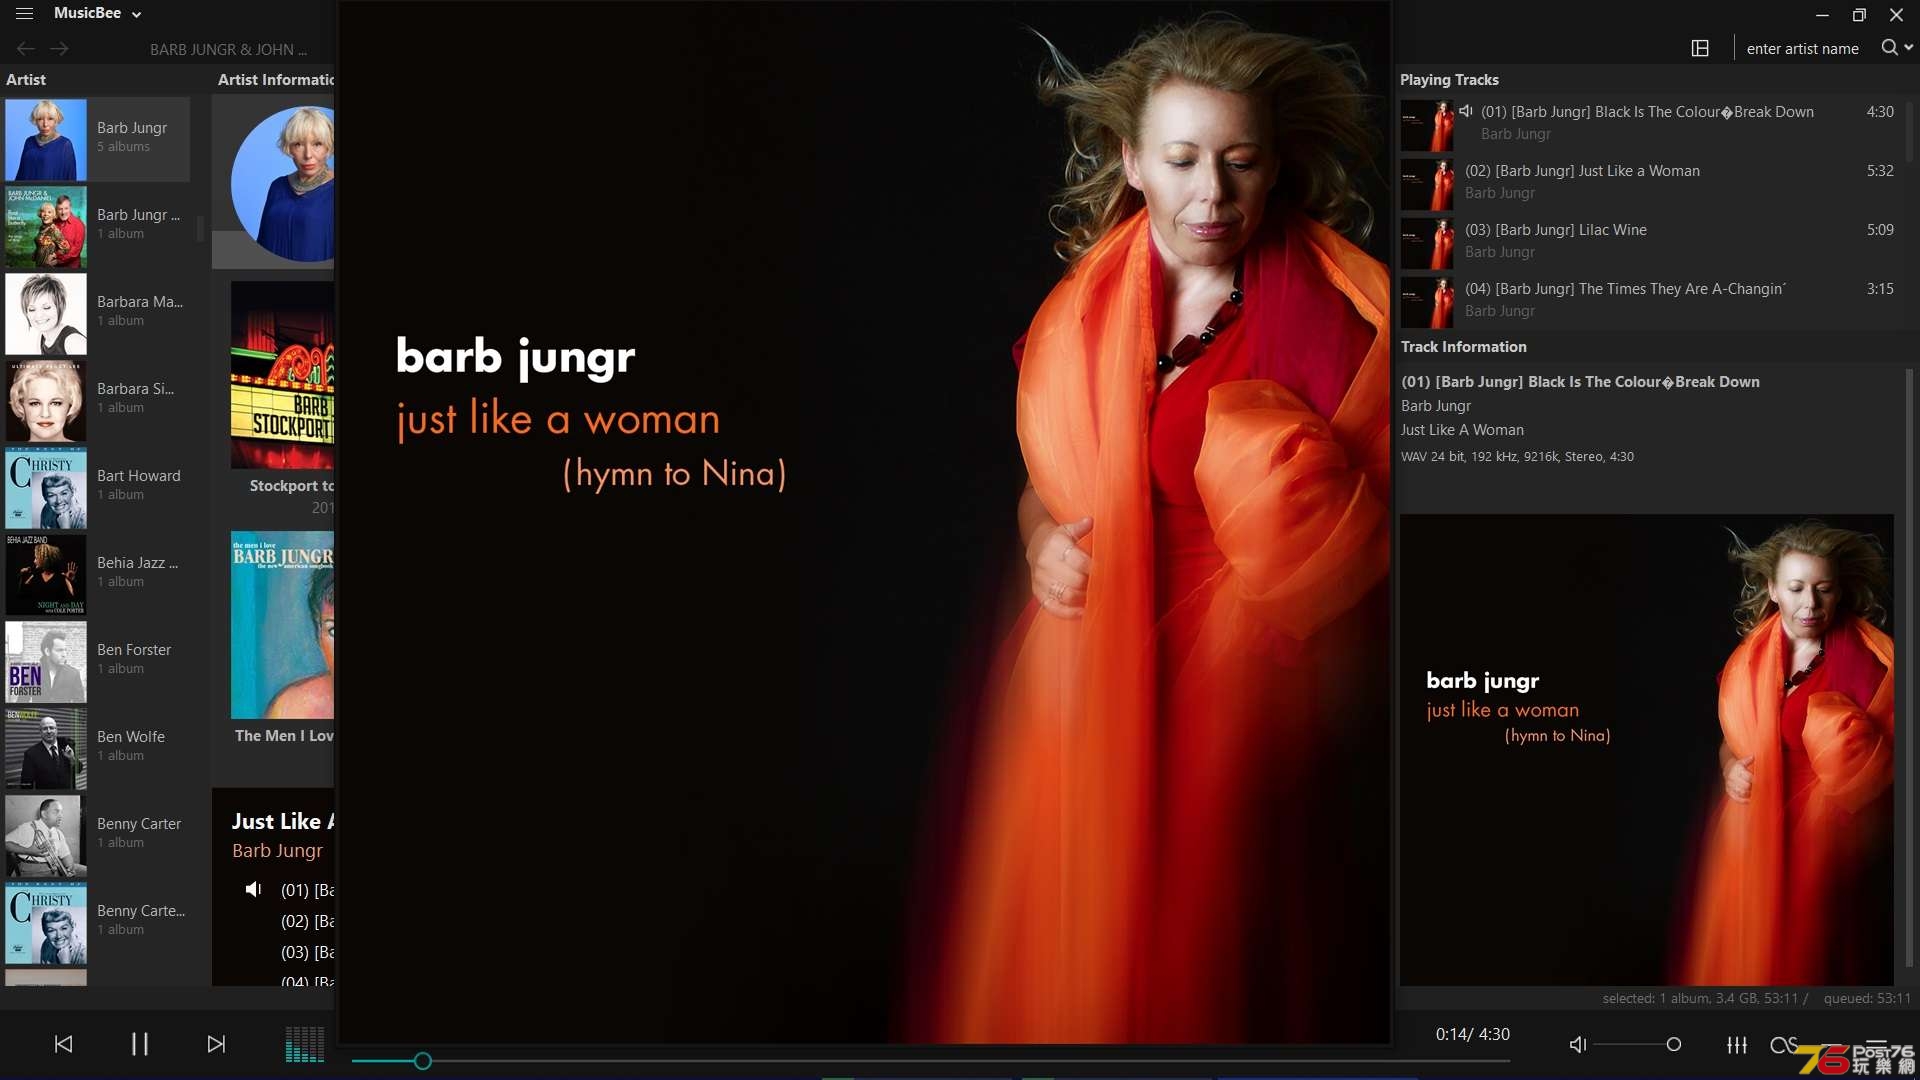Viewport: 1920px width, 1080px height.
Task: Click the Barb Jungr link under Just Like
Action: pos(277,850)
